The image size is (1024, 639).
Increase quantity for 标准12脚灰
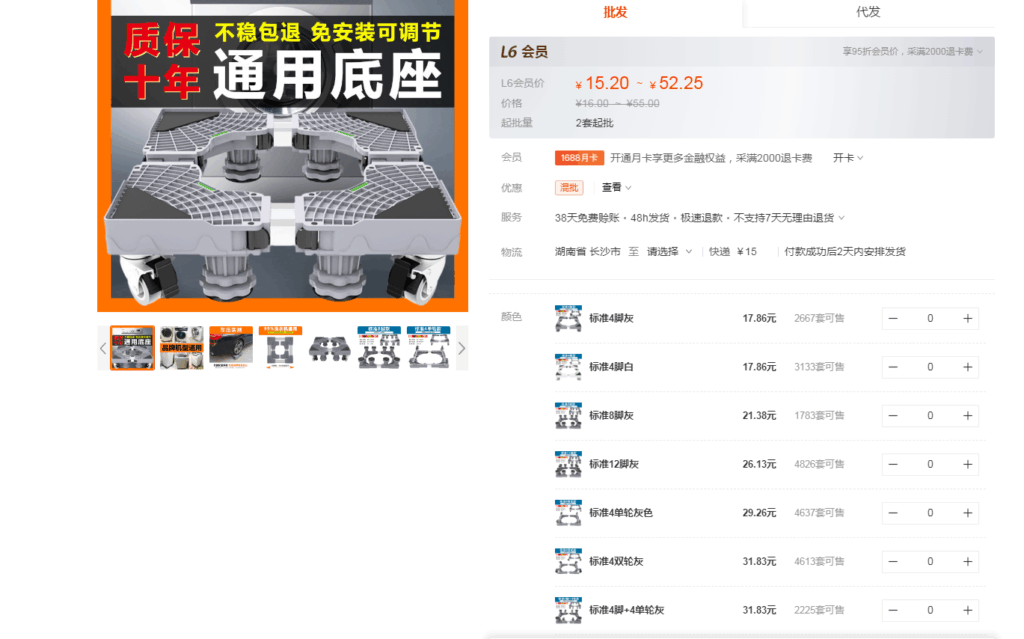point(968,465)
